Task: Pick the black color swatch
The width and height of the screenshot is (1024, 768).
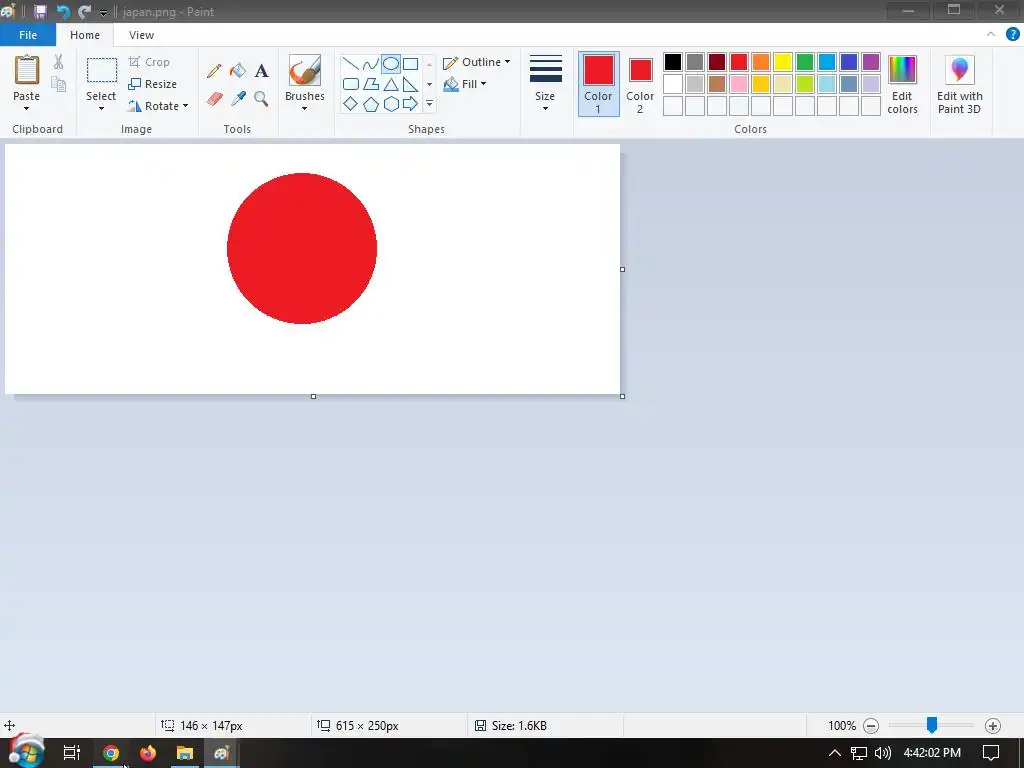Action: 673,62
